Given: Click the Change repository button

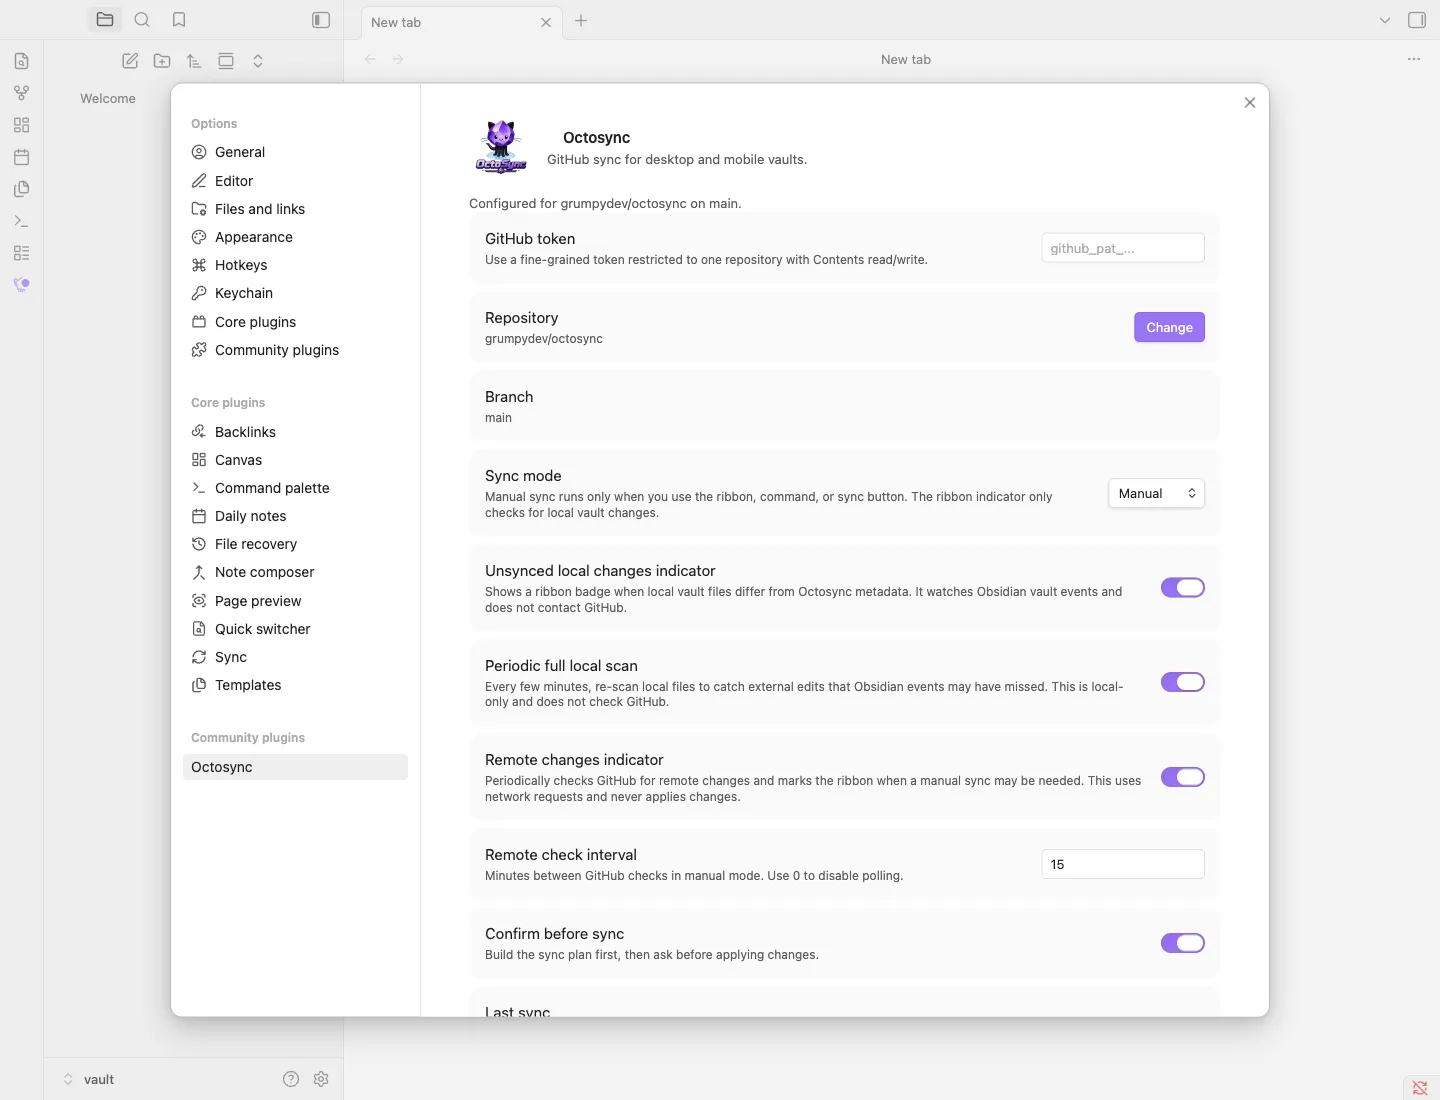Looking at the screenshot, I should (x=1169, y=327).
